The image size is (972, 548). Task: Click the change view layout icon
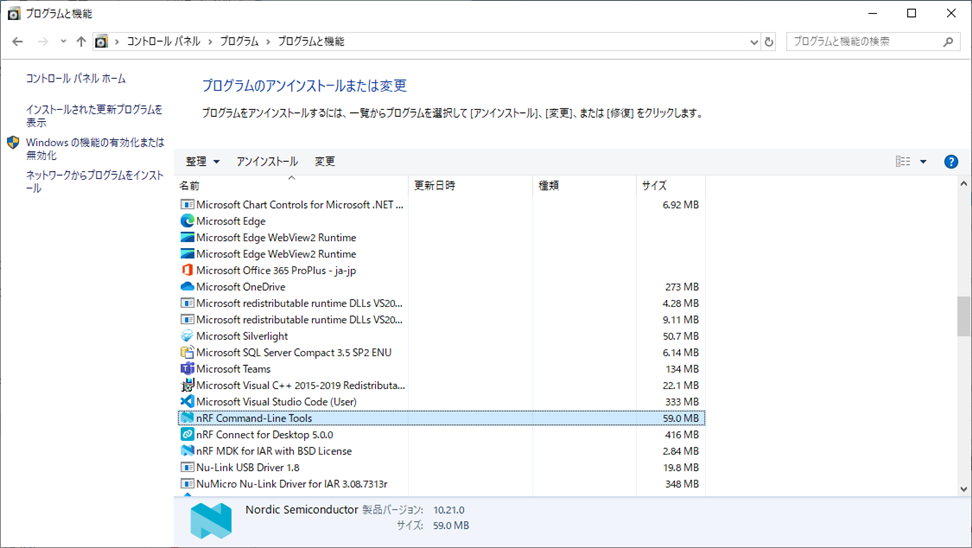[903, 161]
